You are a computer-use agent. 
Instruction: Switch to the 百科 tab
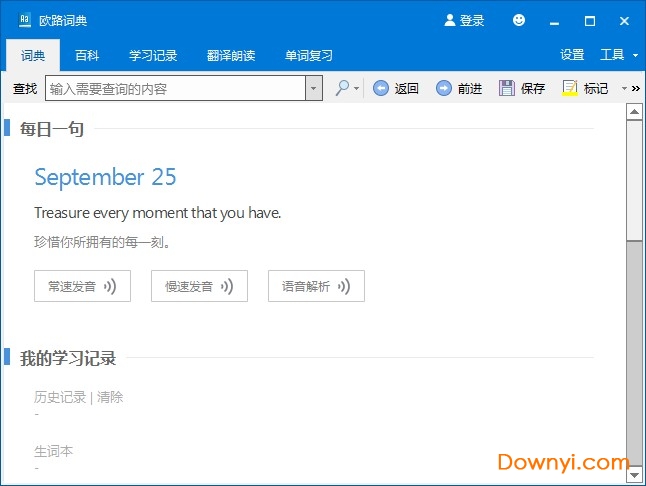pyautogui.click(x=87, y=55)
